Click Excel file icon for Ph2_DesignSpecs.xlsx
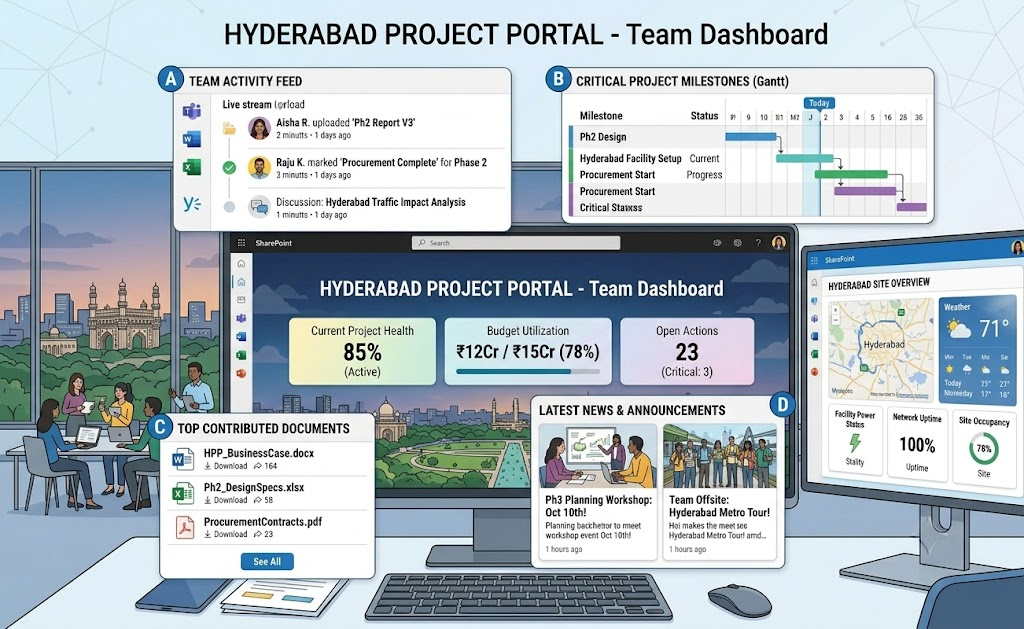 [182, 493]
